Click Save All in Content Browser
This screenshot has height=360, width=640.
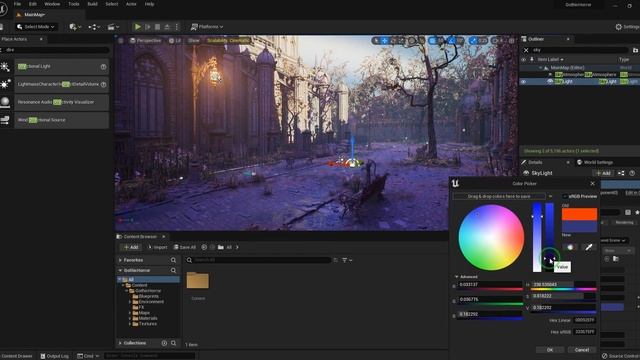tap(184, 247)
